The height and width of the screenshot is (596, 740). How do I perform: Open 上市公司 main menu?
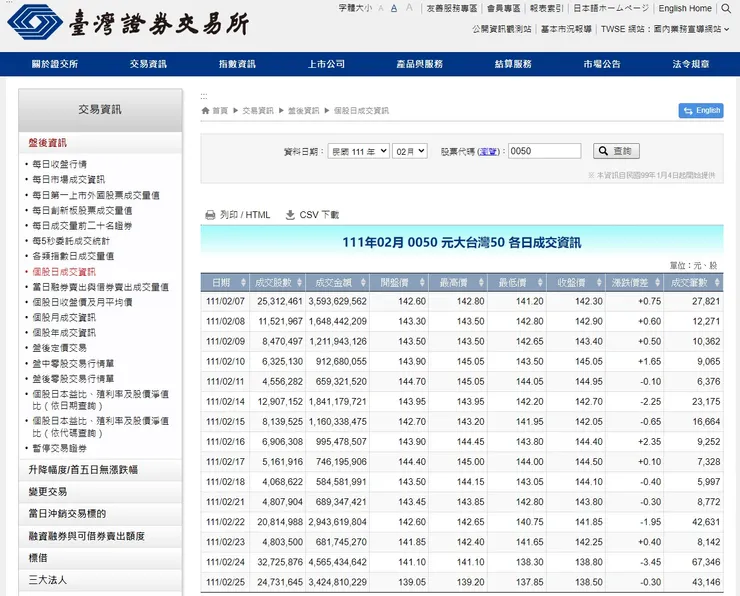(326, 64)
